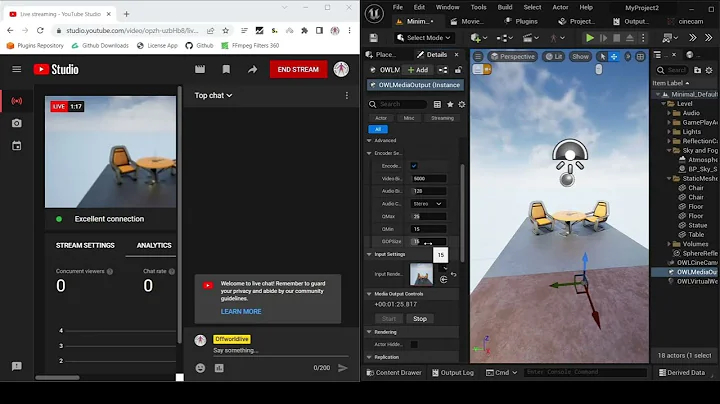Expand the Advanced section
This screenshot has width=720, height=404.
click(x=369, y=140)
